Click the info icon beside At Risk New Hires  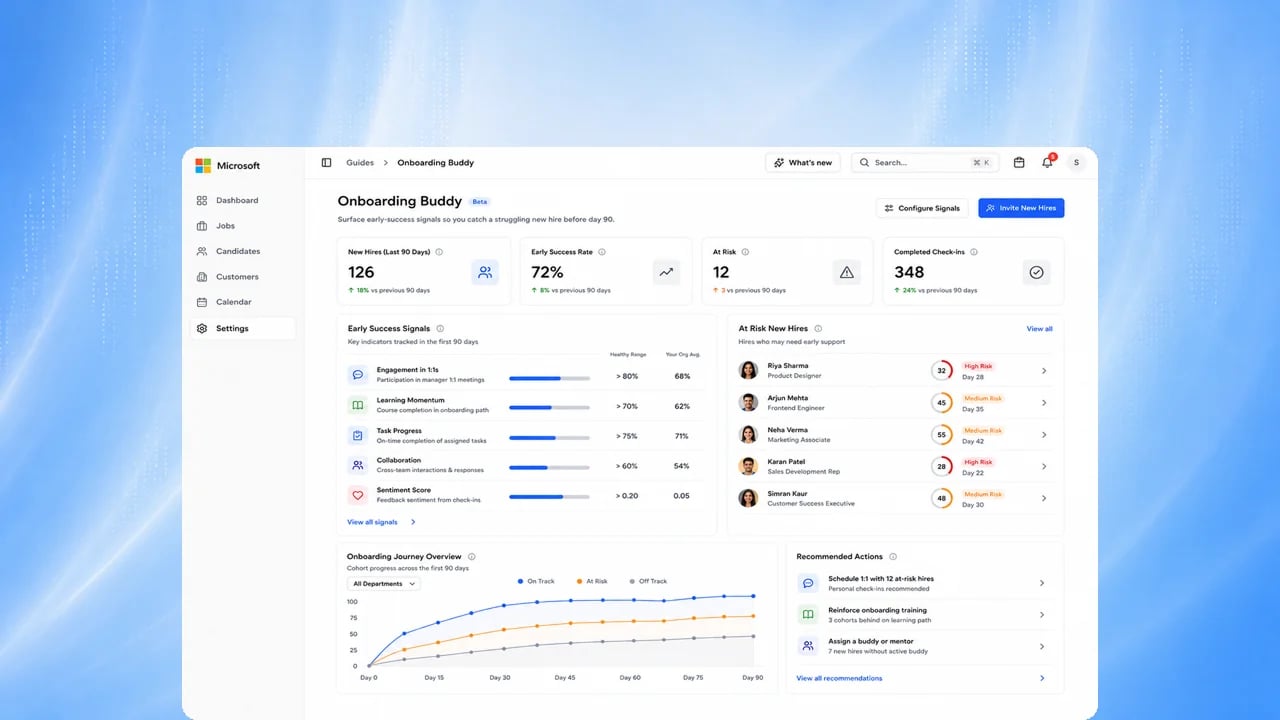(818, 328)
